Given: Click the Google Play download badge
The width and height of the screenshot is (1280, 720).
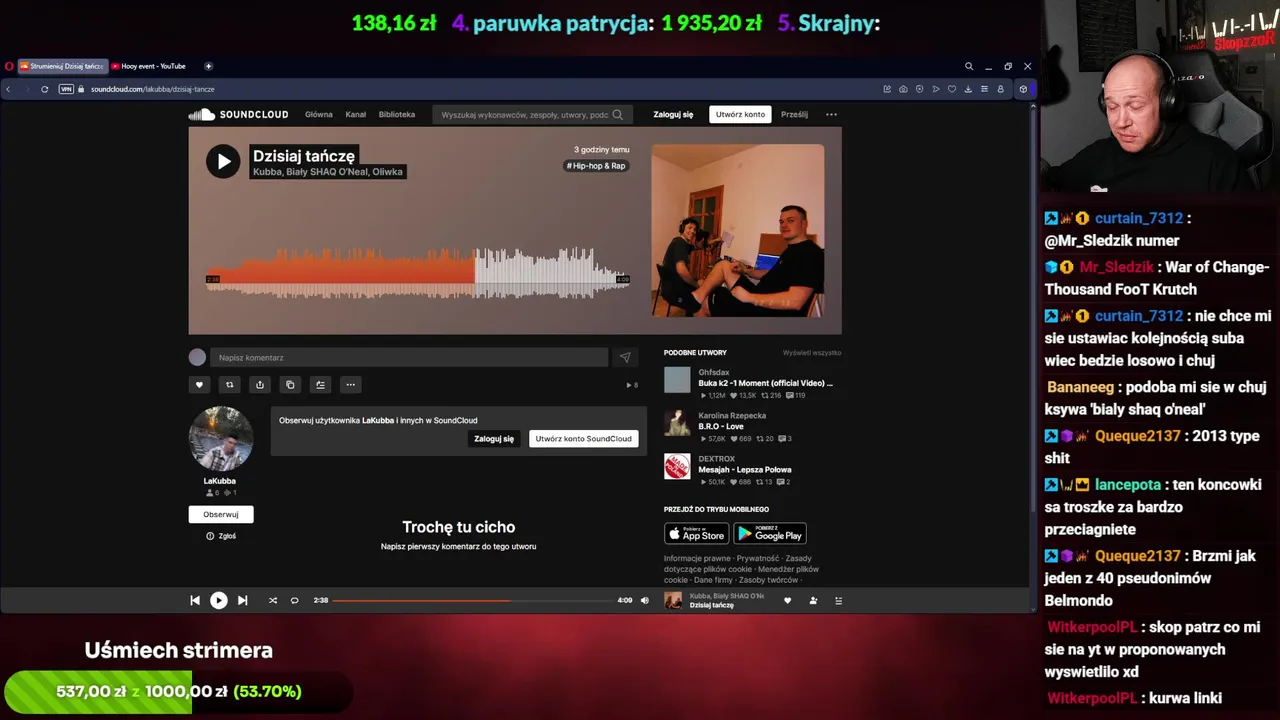Looking at the screenshot, I should 770,534.
